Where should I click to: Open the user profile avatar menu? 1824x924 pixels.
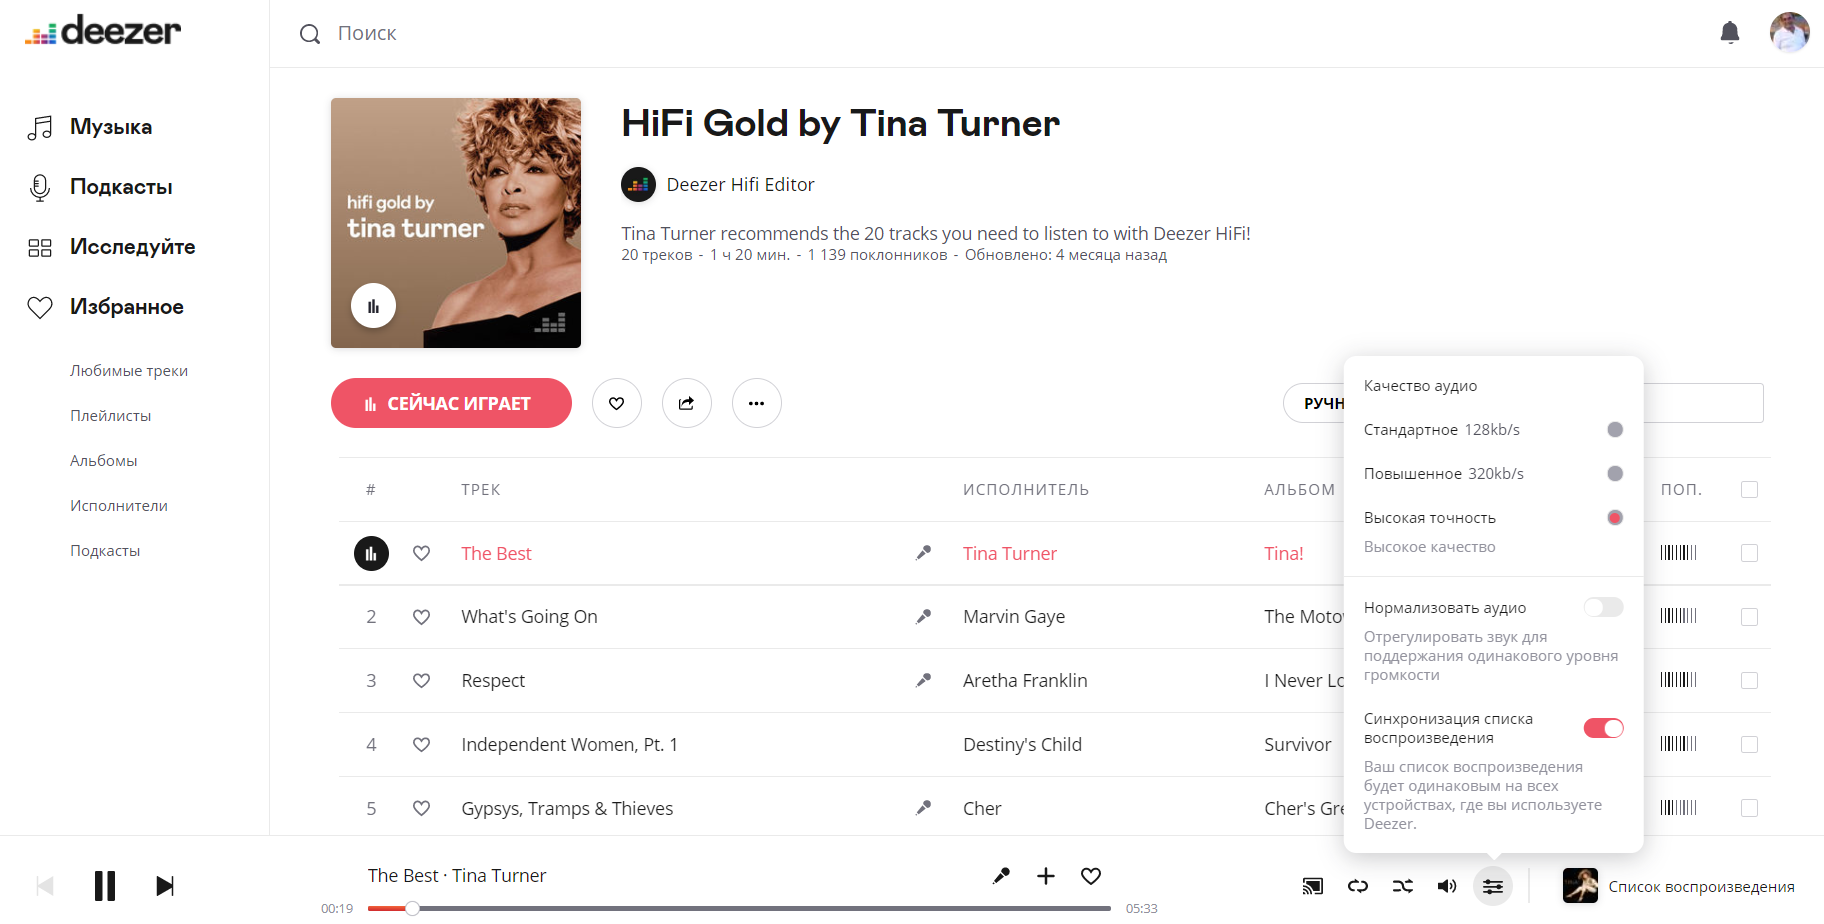[x=1789, y=32]
